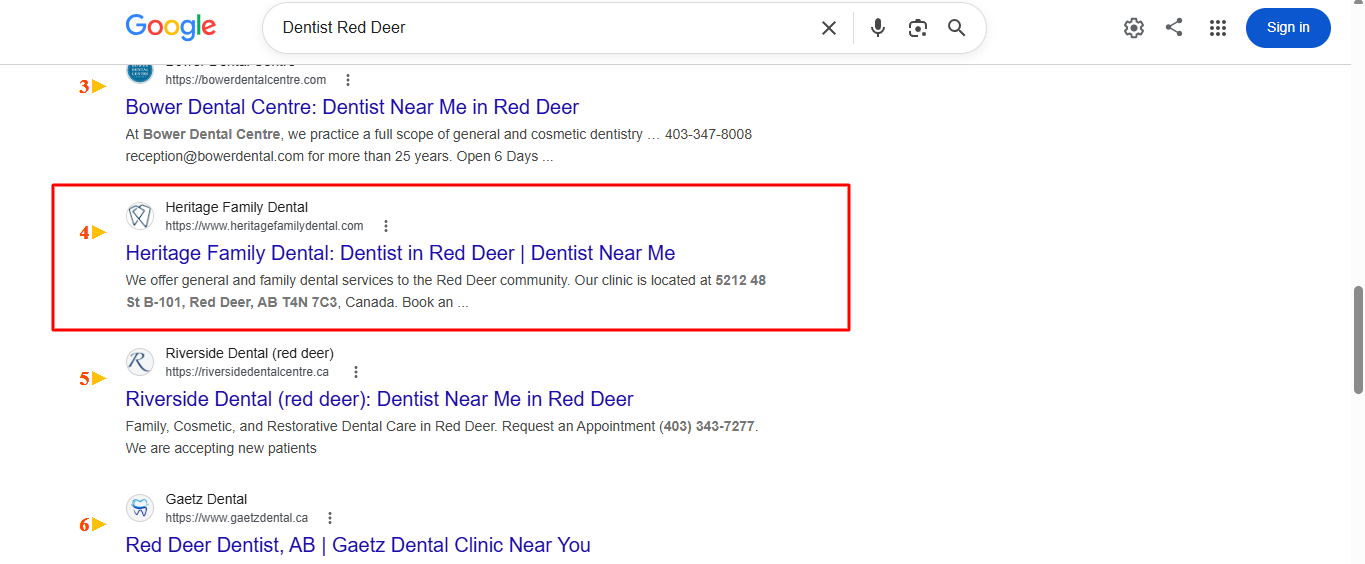Open more options for Bower Dental Centre result
This screenshot has width=1365, height=564.
[347, 80]
